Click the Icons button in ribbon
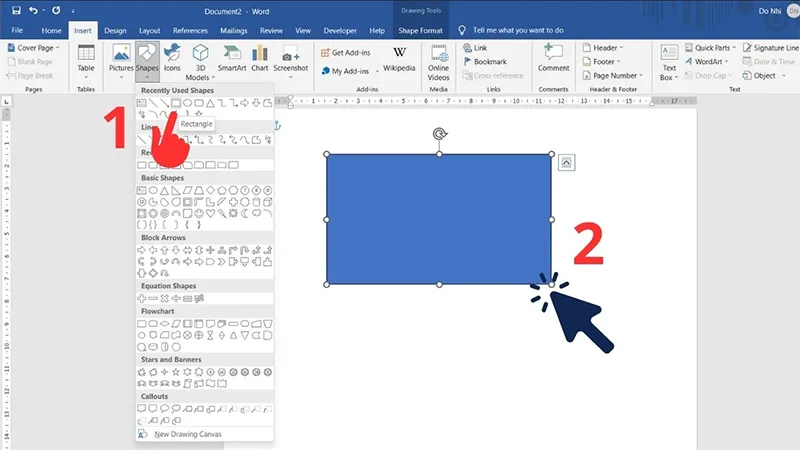This screenshot has height=450, width=800. tap(172, 59)
